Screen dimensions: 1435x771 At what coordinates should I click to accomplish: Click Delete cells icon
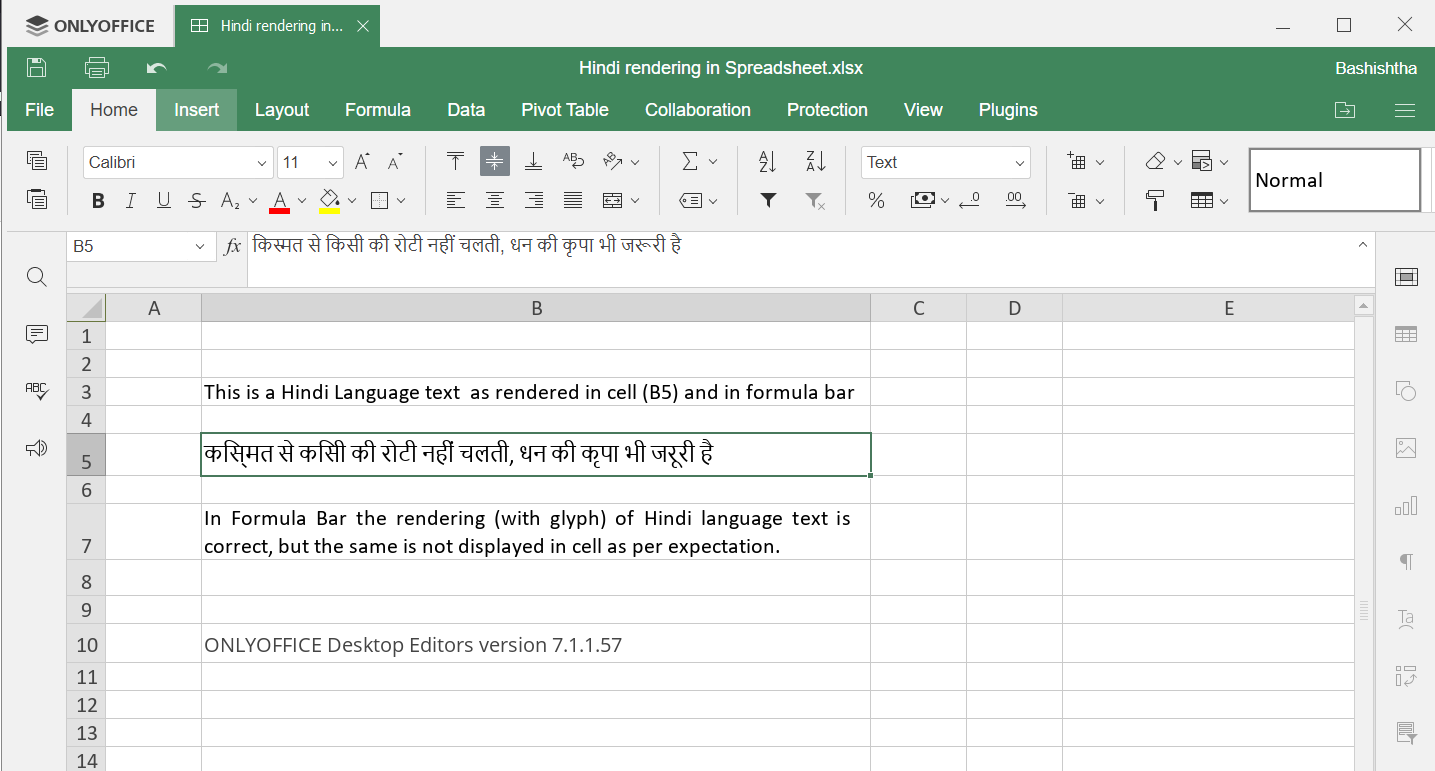tap(1077, 201)
